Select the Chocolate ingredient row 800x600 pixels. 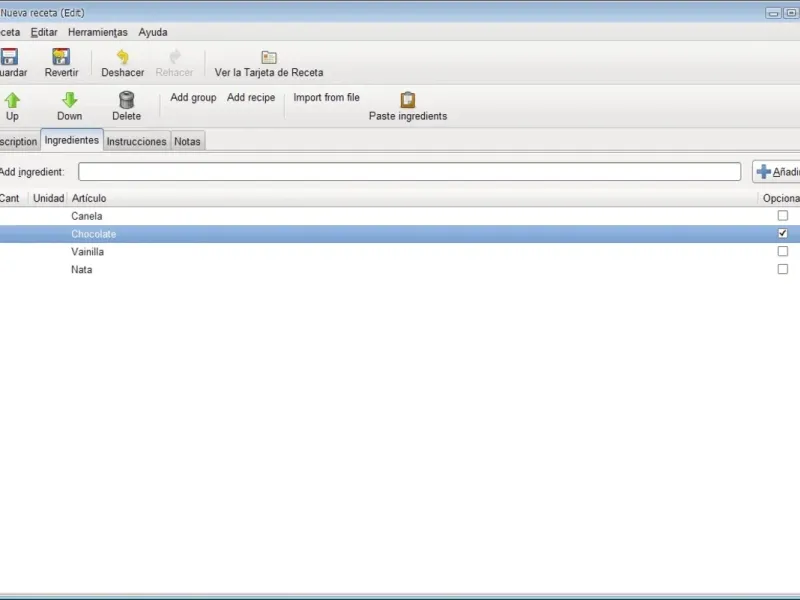tap(400, 234)
